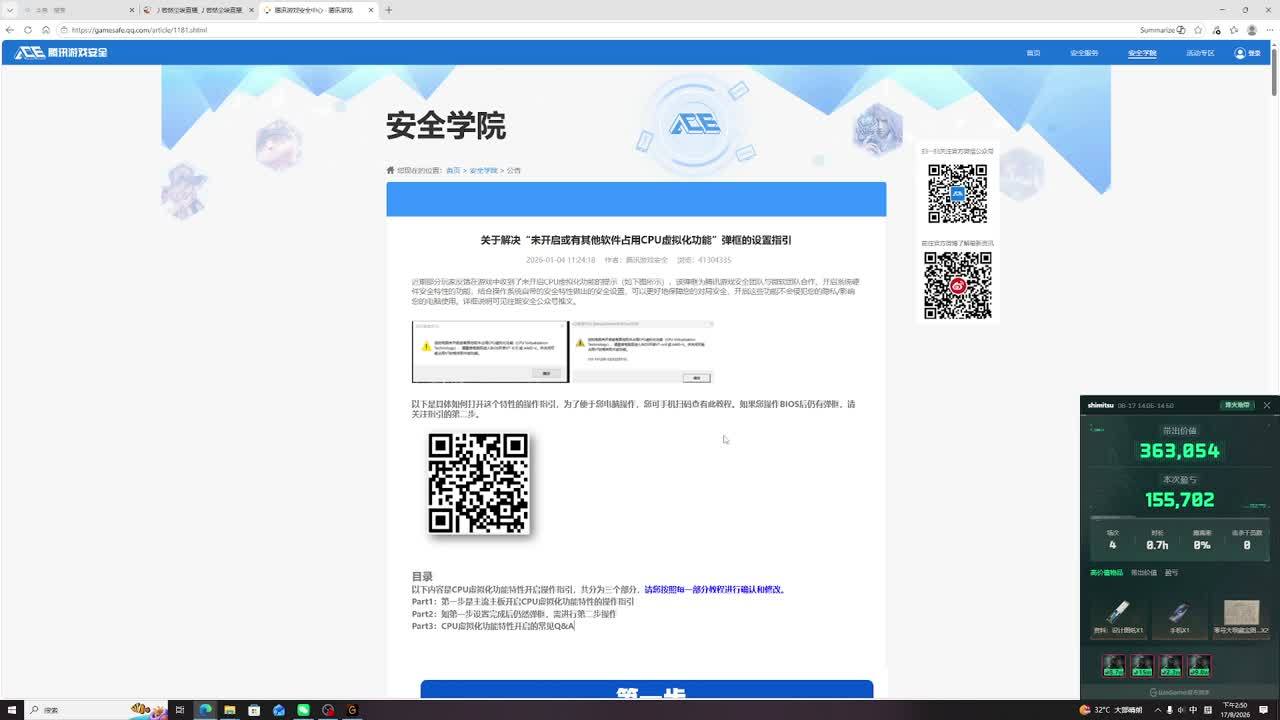
Task: Open the browser home page icon
Action: click(x=46, y=30)
